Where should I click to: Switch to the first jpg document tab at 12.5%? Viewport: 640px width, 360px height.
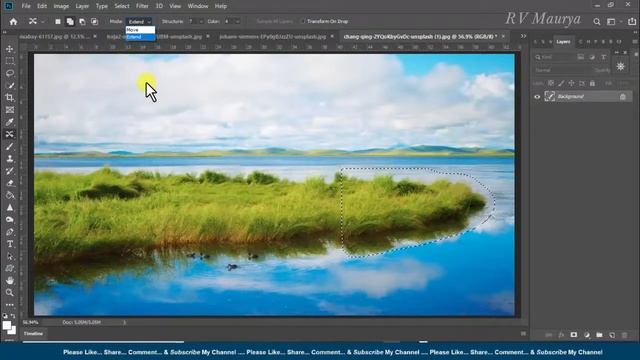pos(54,36)
